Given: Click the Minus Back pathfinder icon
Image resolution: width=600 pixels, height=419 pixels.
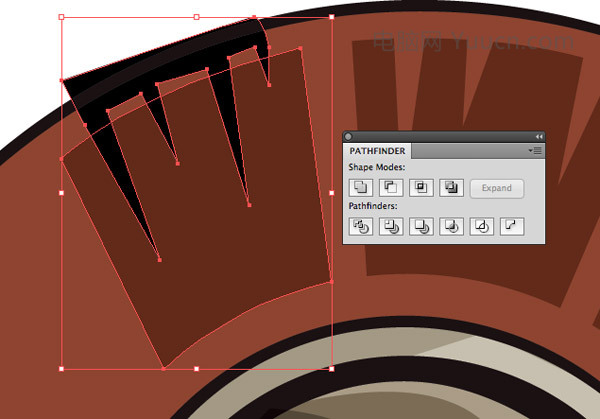Looking at the screenshot, I should [512, 226].
